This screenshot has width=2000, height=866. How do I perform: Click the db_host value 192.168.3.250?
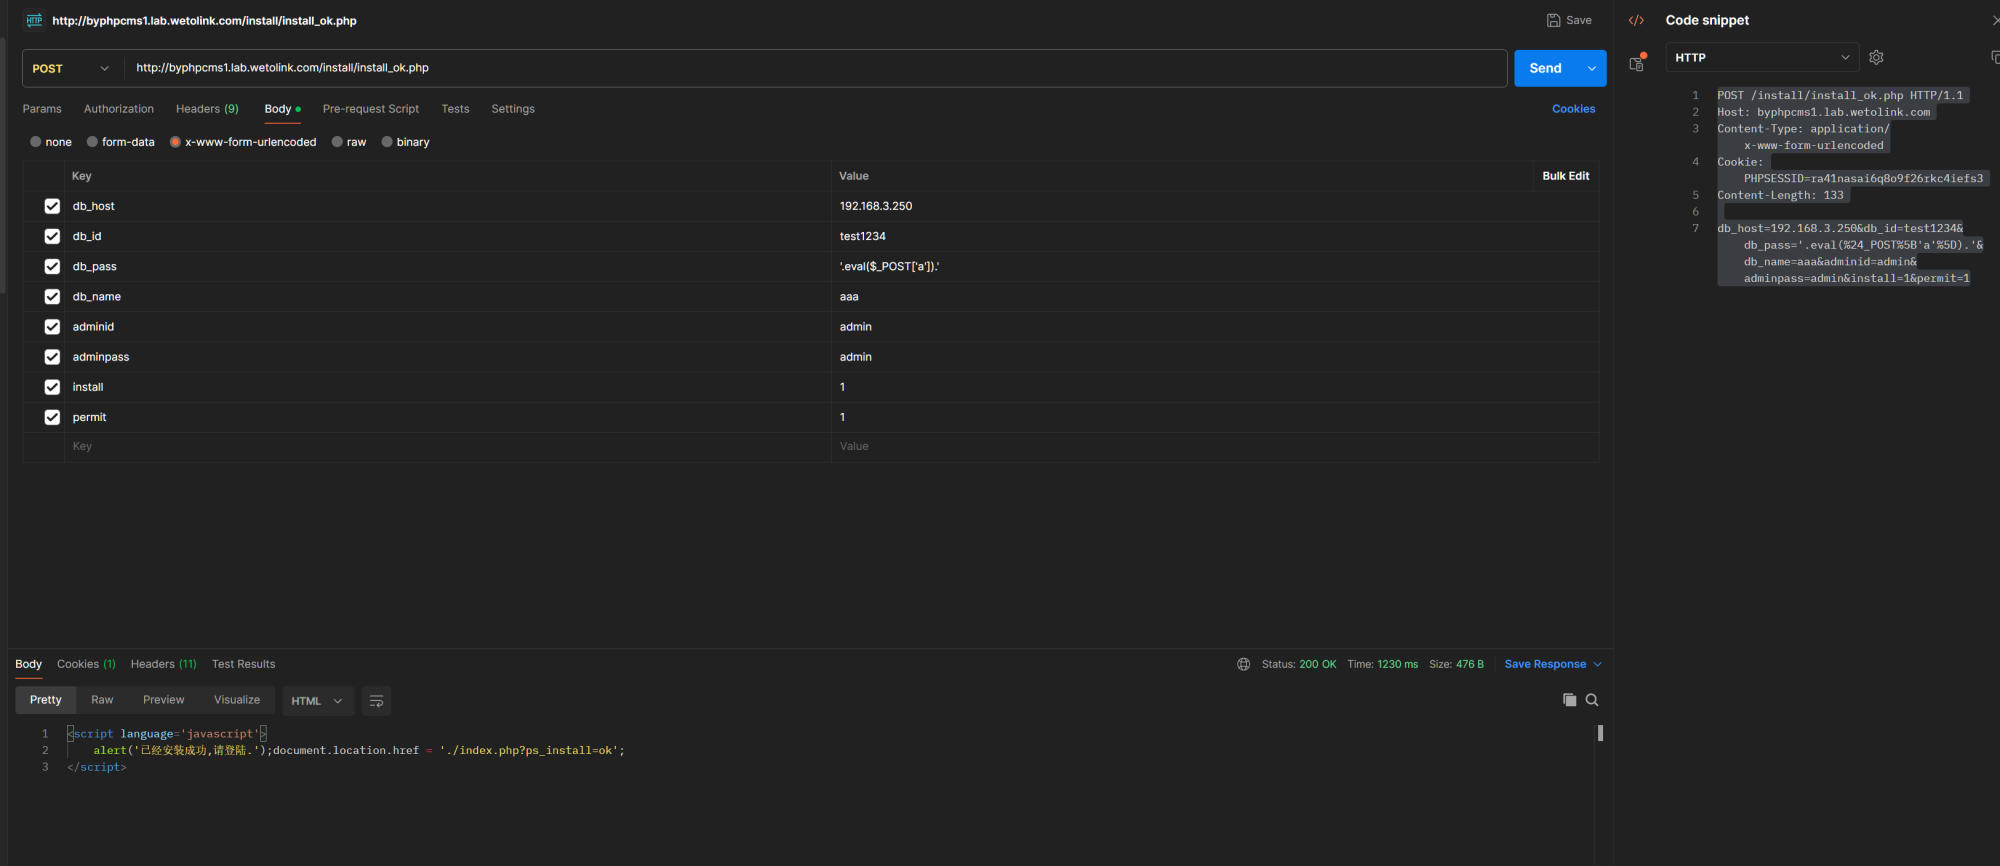pyautogui.click(x=876, y=206)
